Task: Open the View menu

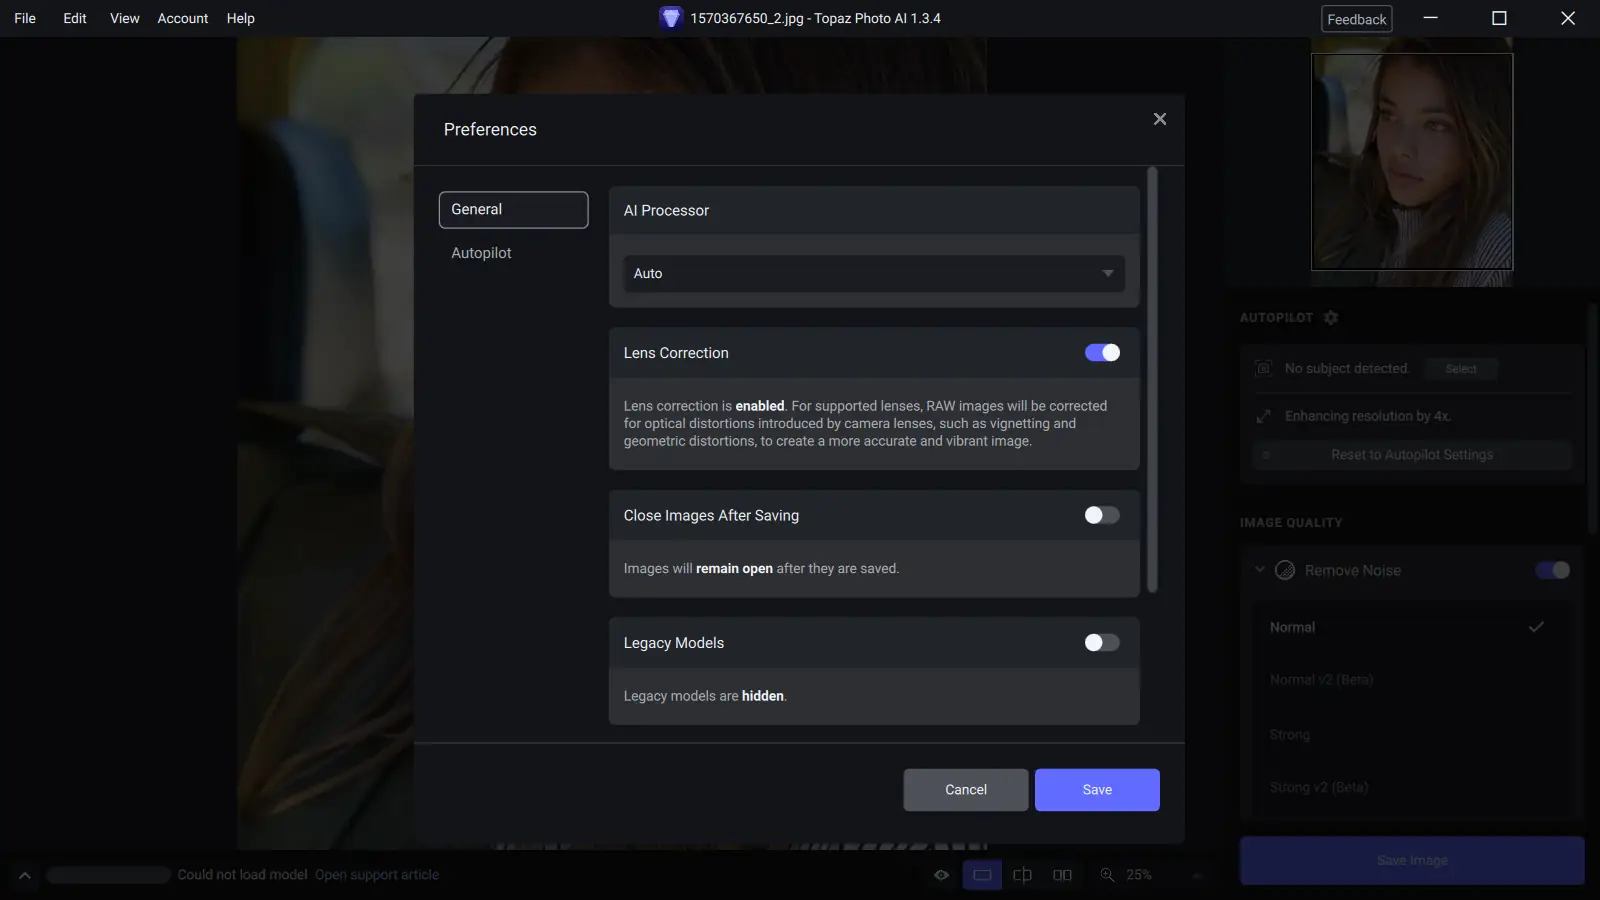Action: tap(125, 18)
